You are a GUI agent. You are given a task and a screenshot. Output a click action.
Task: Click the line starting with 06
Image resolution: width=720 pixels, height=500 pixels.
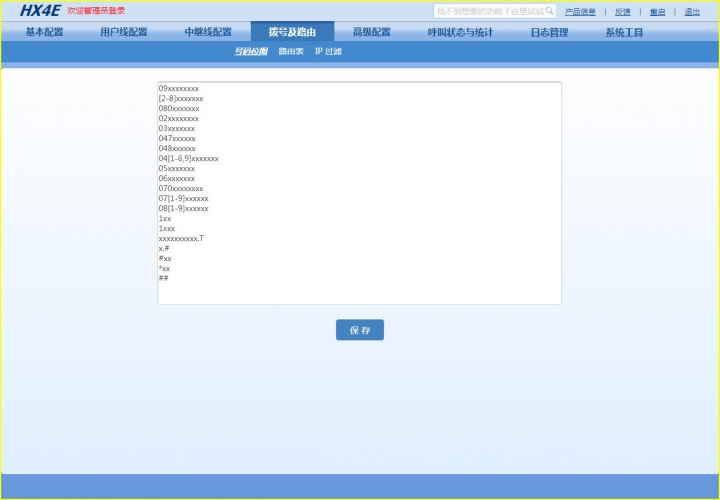(177, 179)
